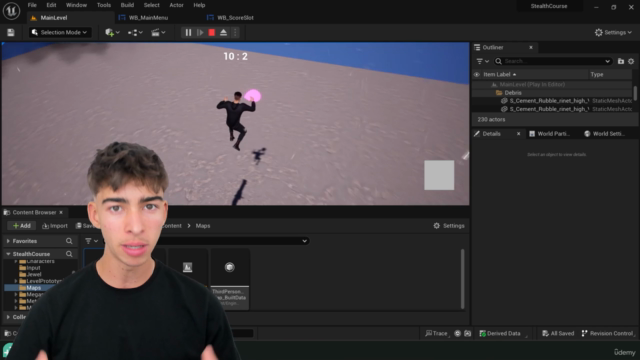640x360 pixels.
Task: Open the toolbar Settings dropdown
Action: pos(613,32)
